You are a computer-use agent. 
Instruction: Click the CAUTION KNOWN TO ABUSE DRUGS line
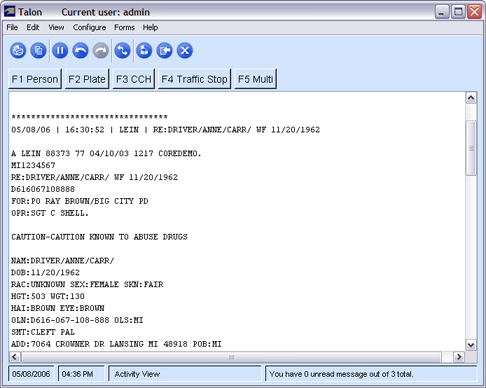[99, 237]
